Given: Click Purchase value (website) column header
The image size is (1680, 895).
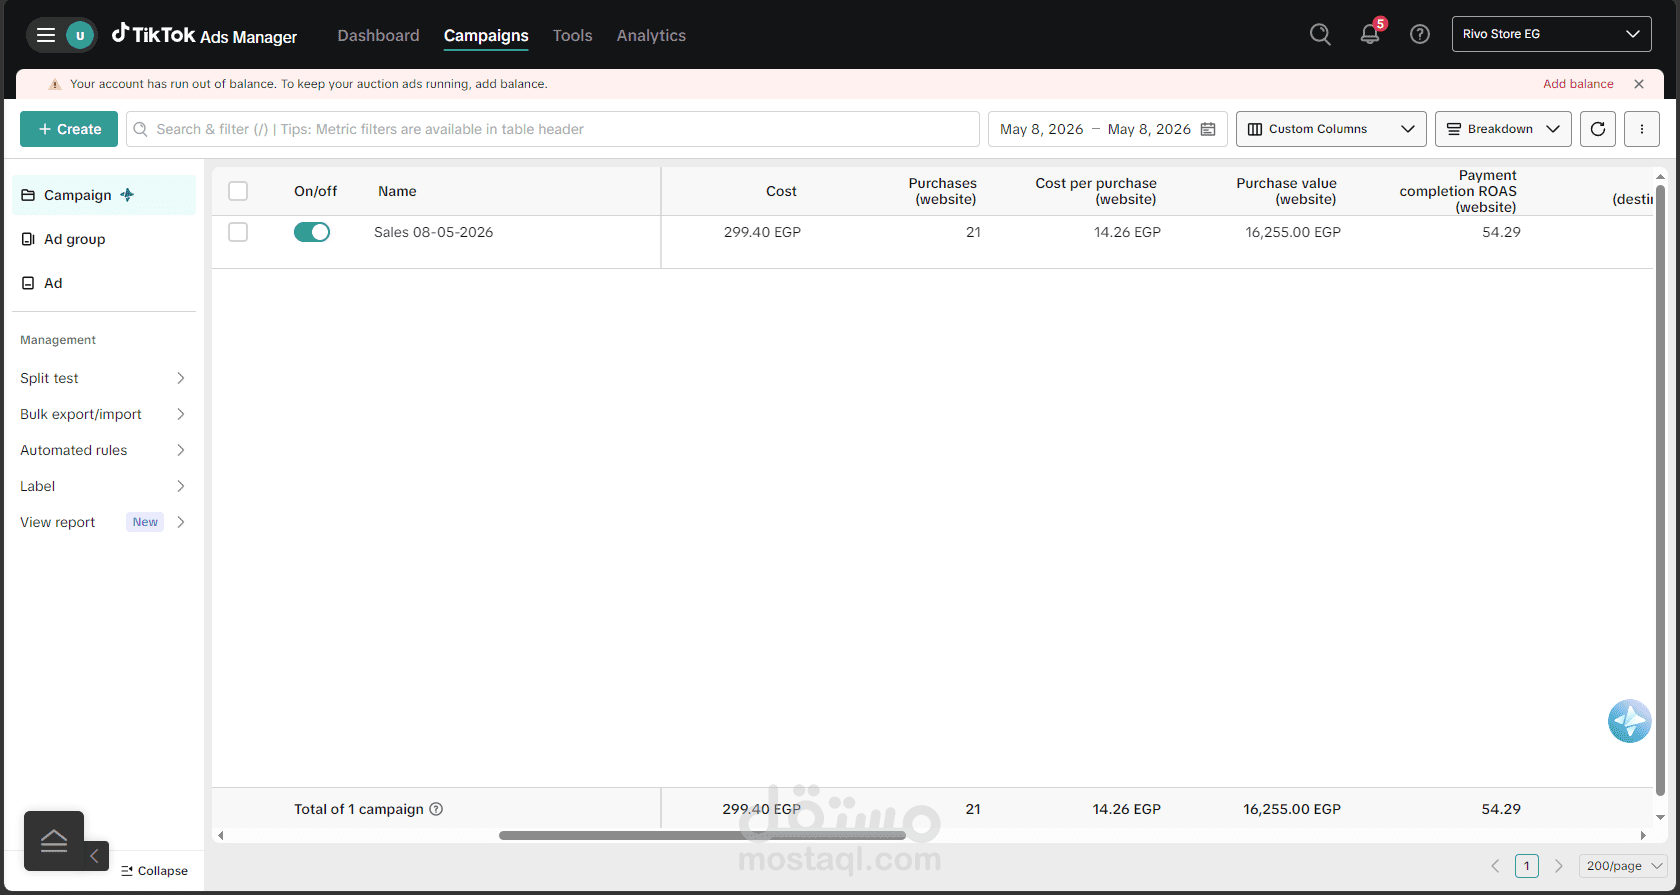Looking at the screenshot, I should coord(1286,191).
